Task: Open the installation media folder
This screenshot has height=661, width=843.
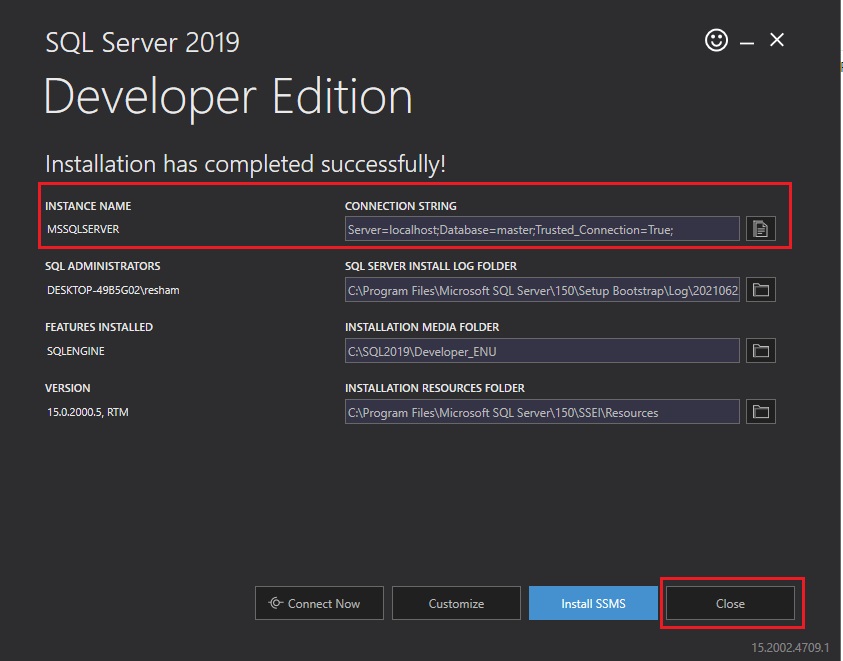Action: pyautogui.click(x=761, y=351)
